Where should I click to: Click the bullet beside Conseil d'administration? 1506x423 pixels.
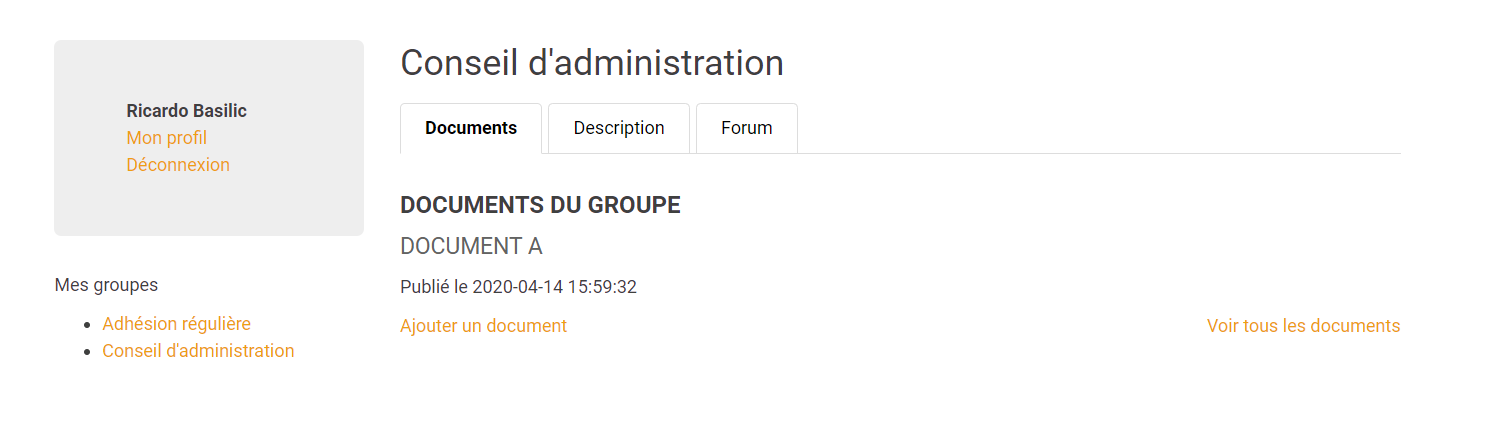pos(89,352)
